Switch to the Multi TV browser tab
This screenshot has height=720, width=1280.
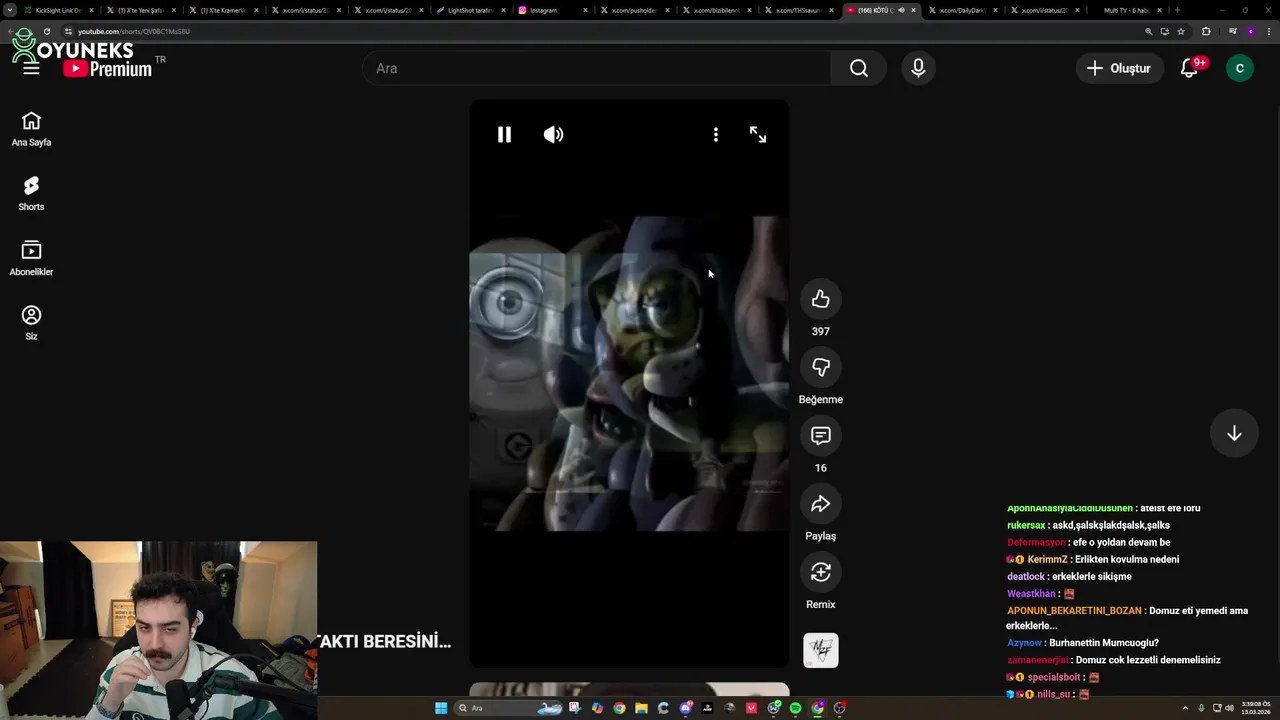1126,10
